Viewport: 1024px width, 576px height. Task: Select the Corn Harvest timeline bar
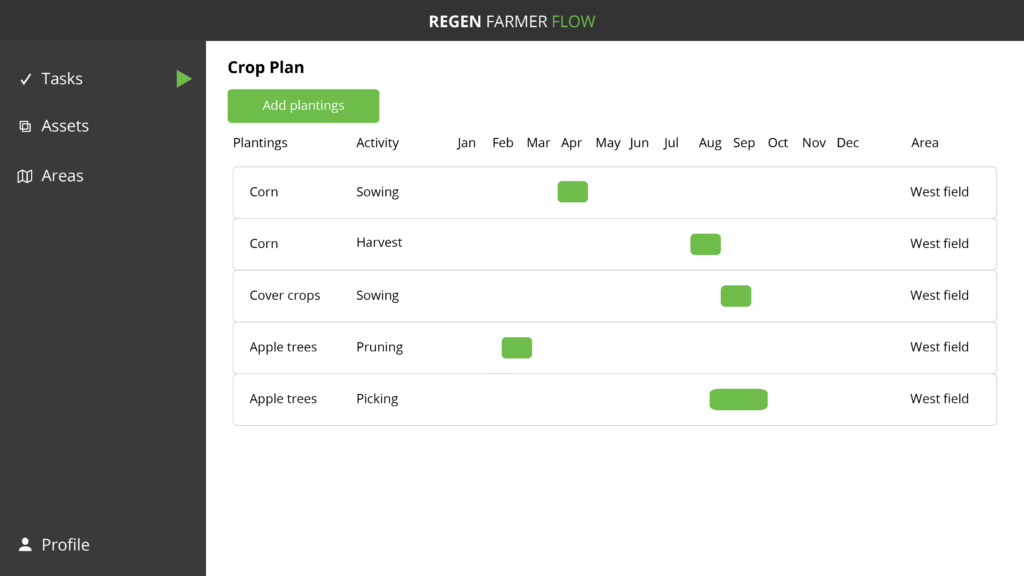point(705,244)
